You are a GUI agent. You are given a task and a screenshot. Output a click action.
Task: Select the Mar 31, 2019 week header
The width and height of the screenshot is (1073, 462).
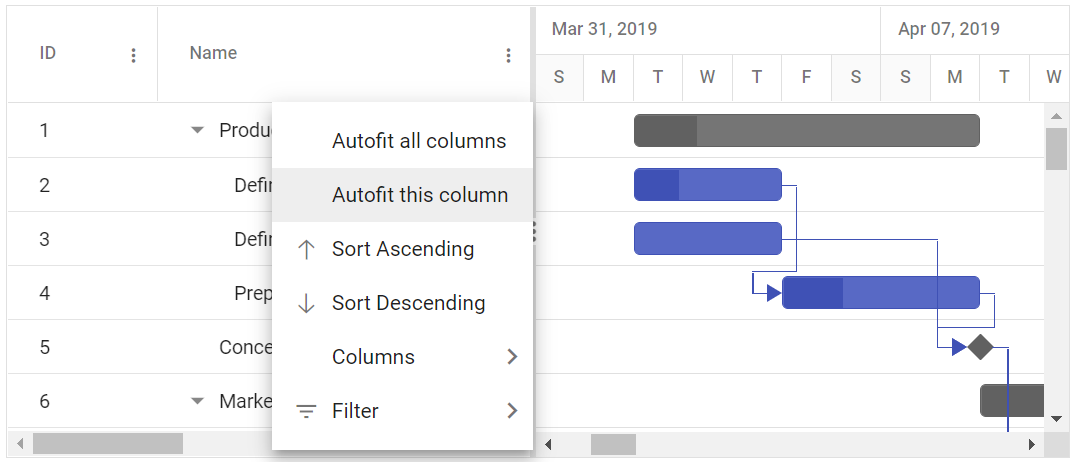tap(605, 29)
